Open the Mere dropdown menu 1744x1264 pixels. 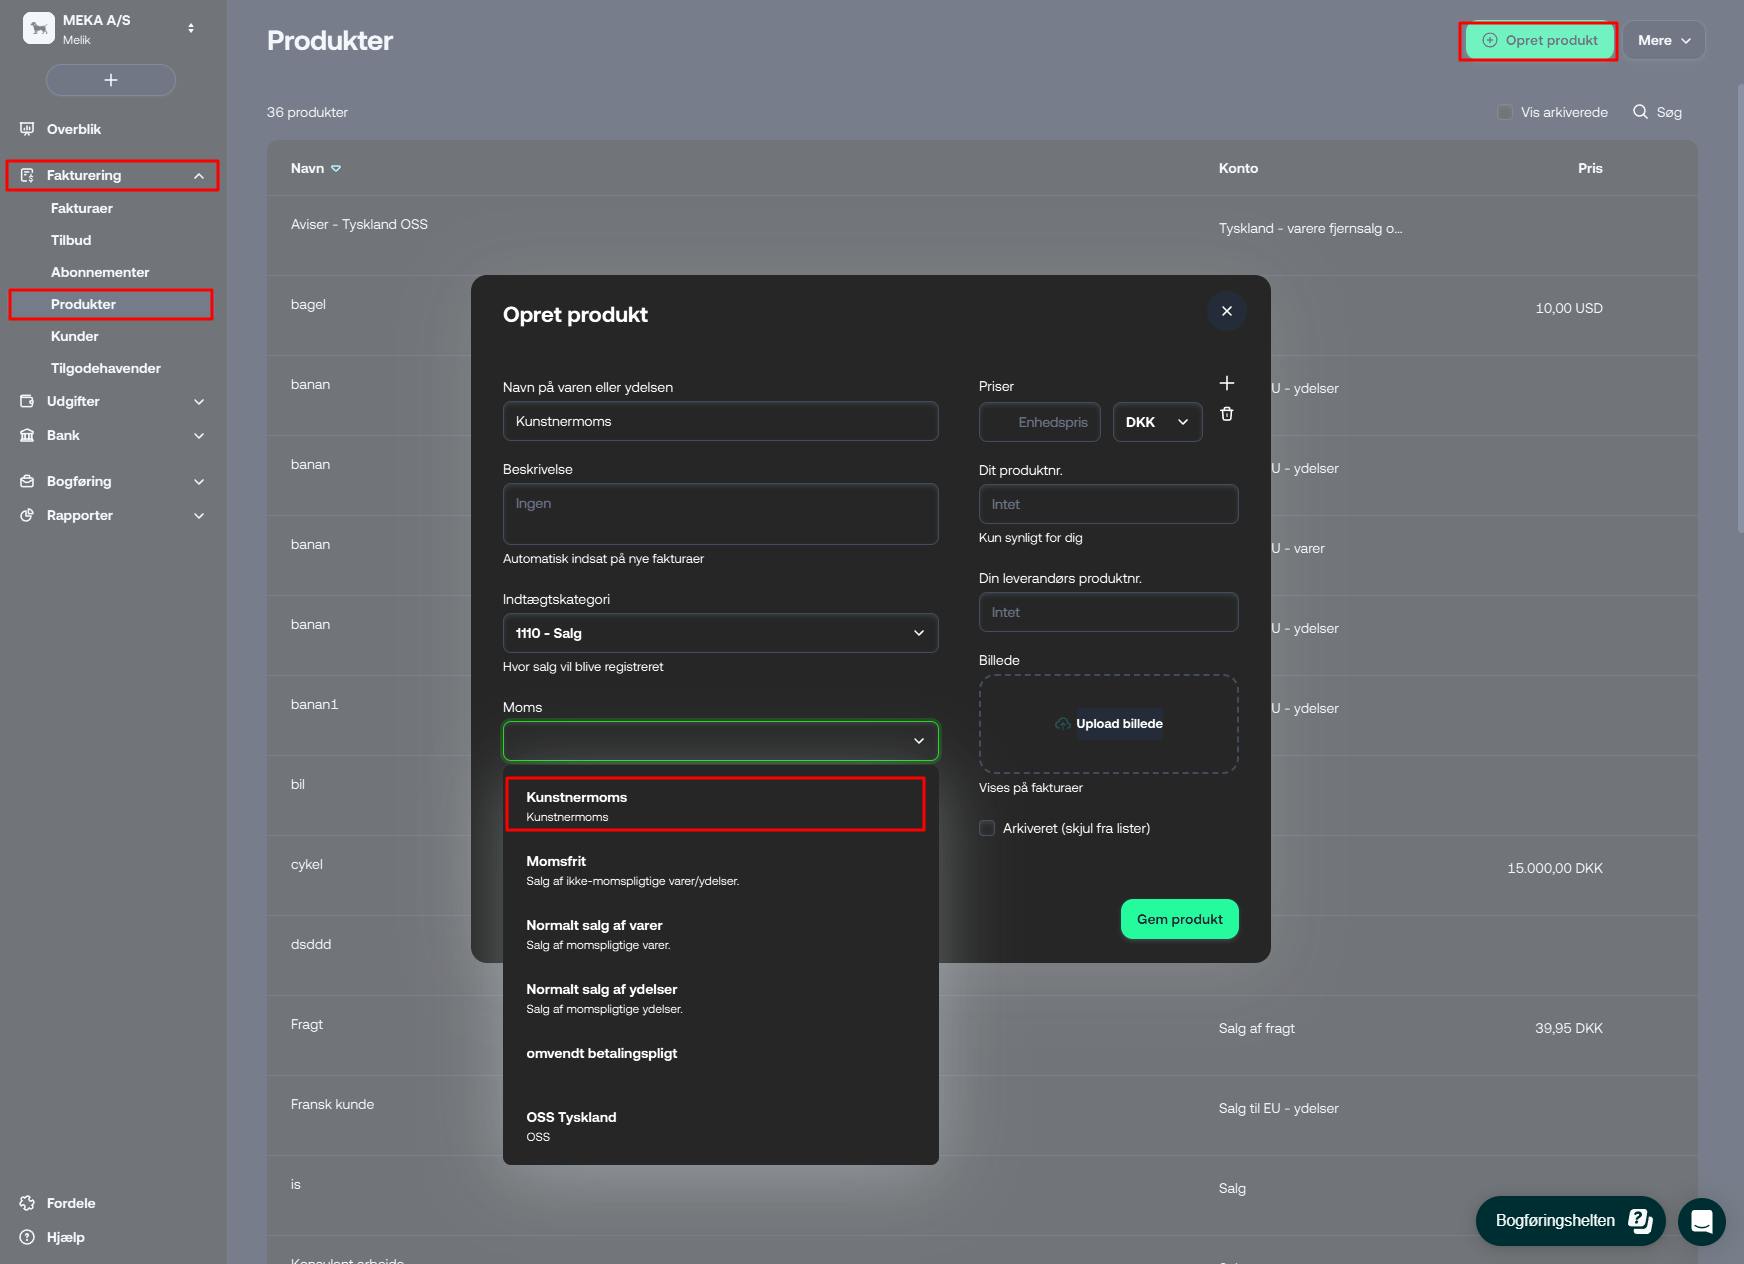(x=1663, y=40)
